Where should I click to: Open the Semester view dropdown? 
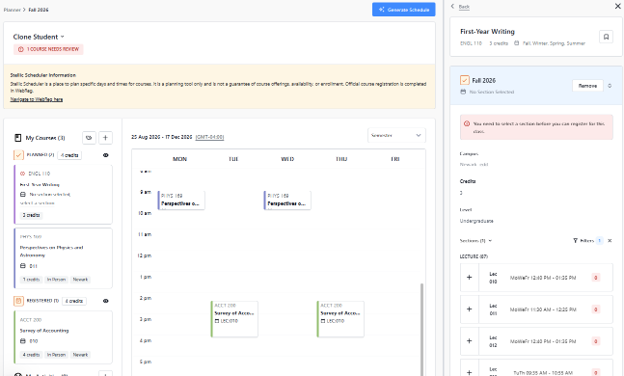(x=396, y=135)
